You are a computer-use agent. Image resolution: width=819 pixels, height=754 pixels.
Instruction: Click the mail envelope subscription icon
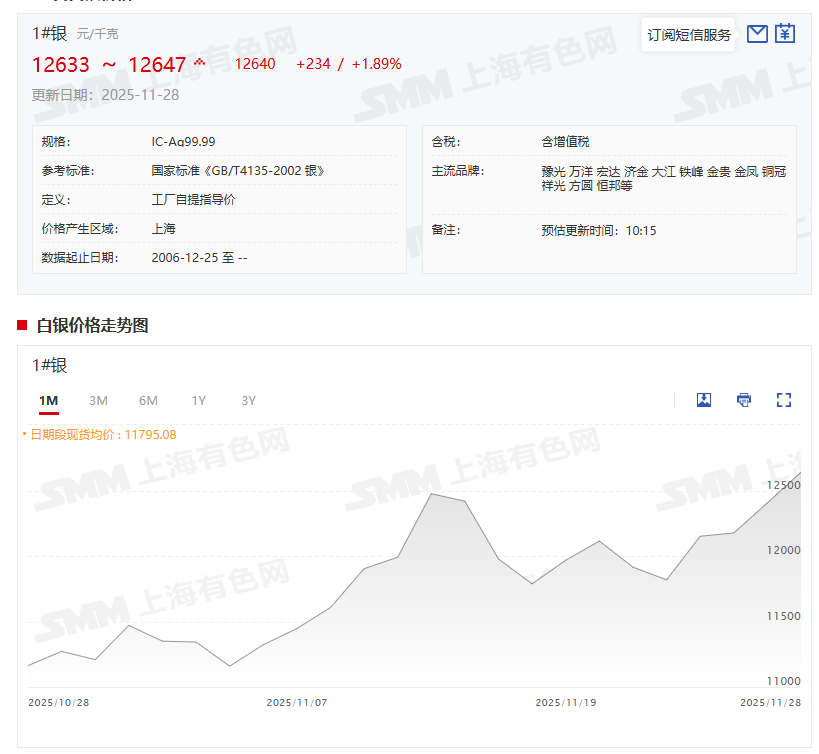pyautogui.click(x=757, y=34)
